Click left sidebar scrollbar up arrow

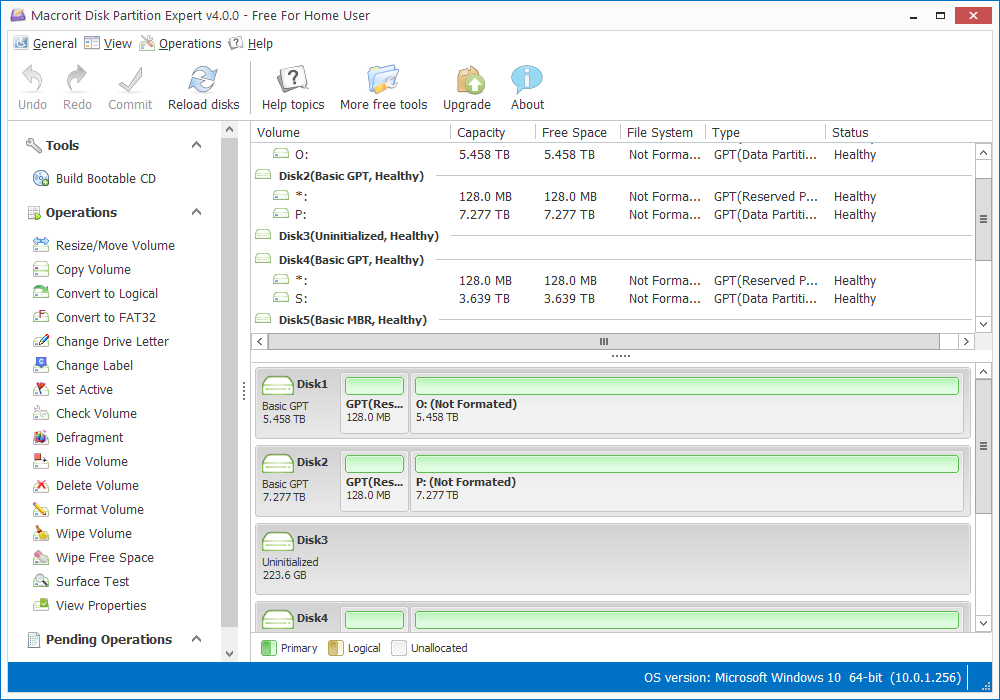point(230,129)
